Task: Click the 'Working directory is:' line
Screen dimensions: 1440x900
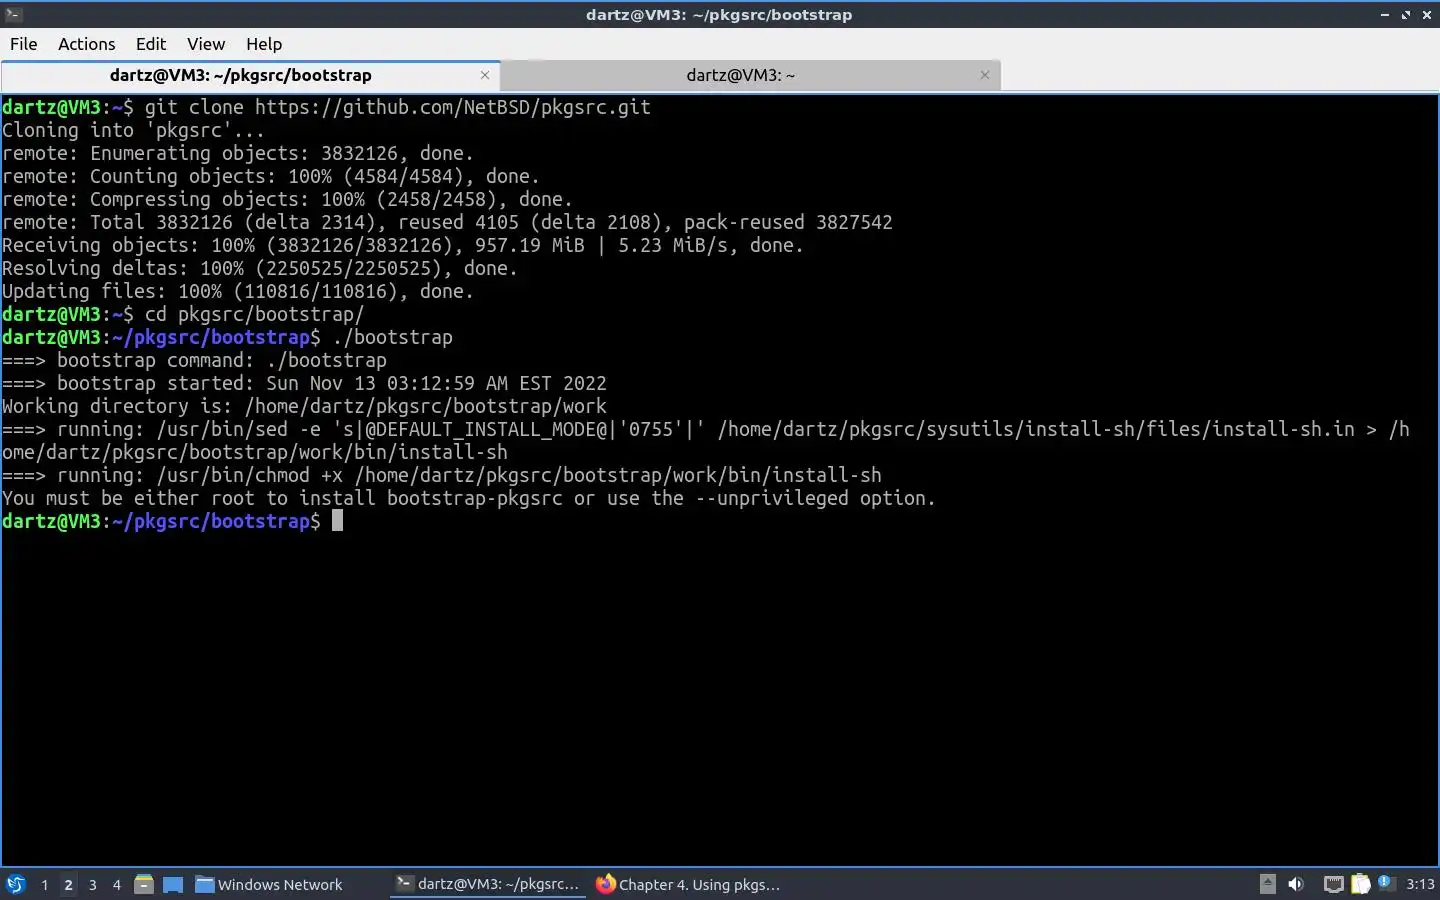Action: (304, 406)
